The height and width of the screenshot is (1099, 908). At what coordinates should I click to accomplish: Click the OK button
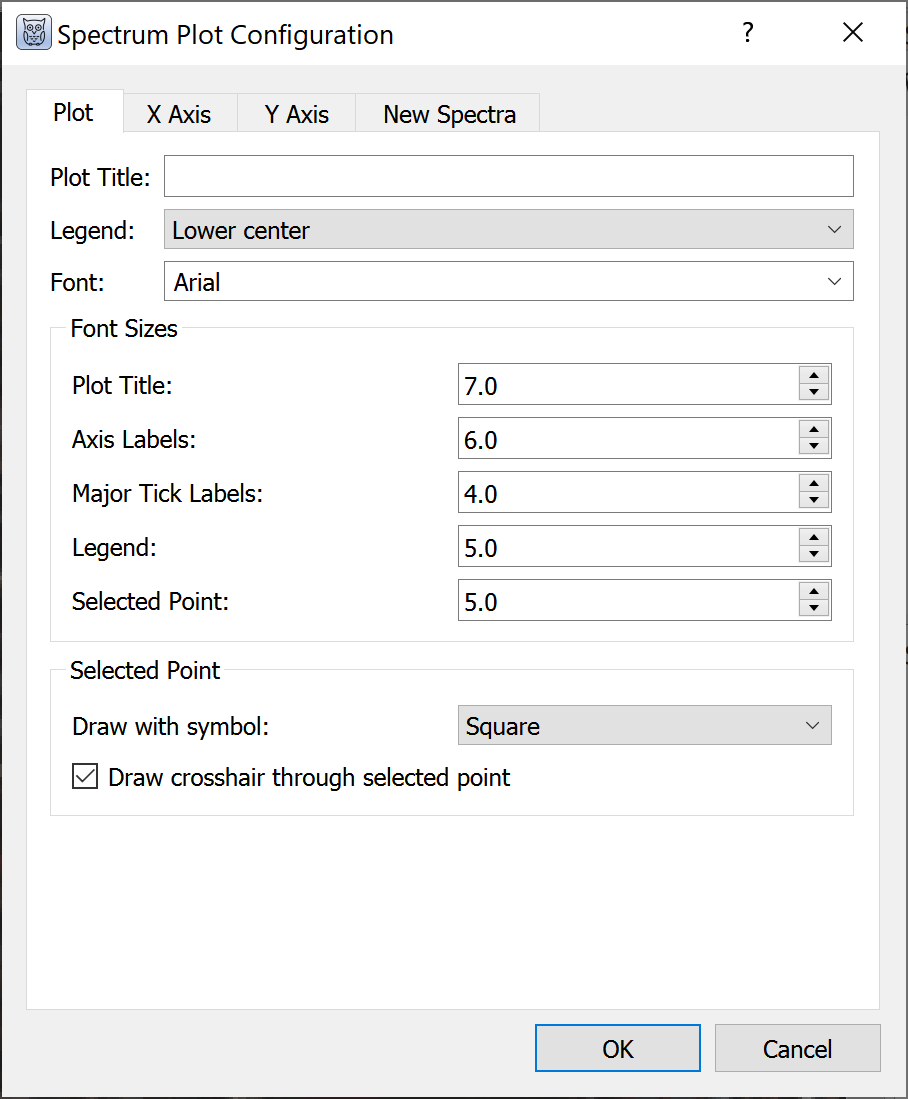pos(618,1048)
